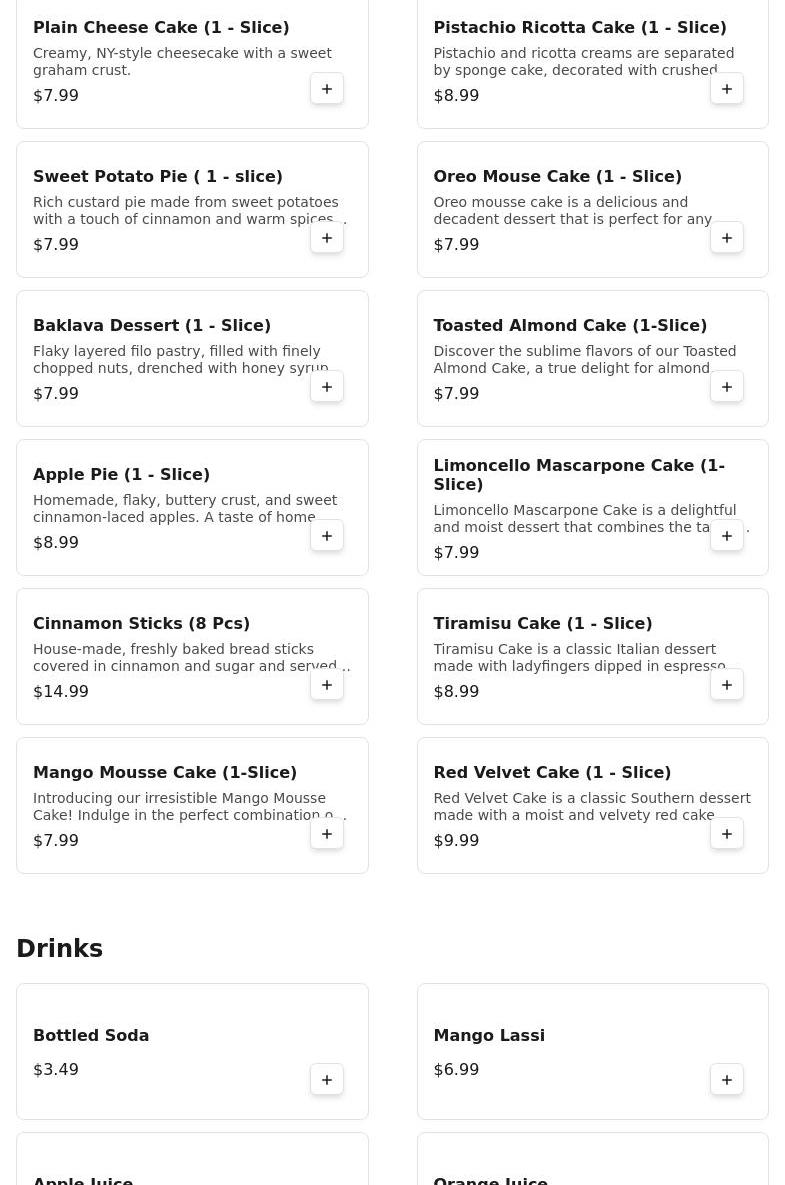Add Apple Pie slice via plus icon
Viewport: 785px width, 1185px height.
326,535
